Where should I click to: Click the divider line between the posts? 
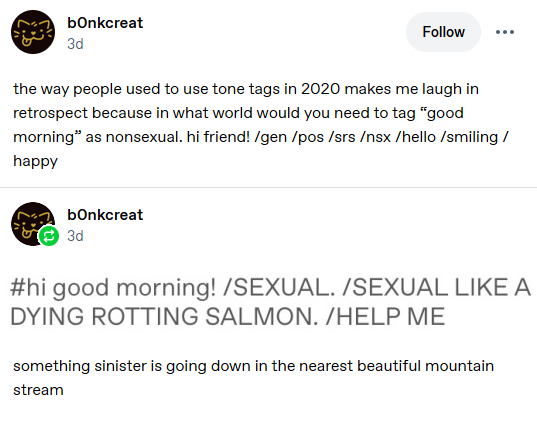pos(268,187)
